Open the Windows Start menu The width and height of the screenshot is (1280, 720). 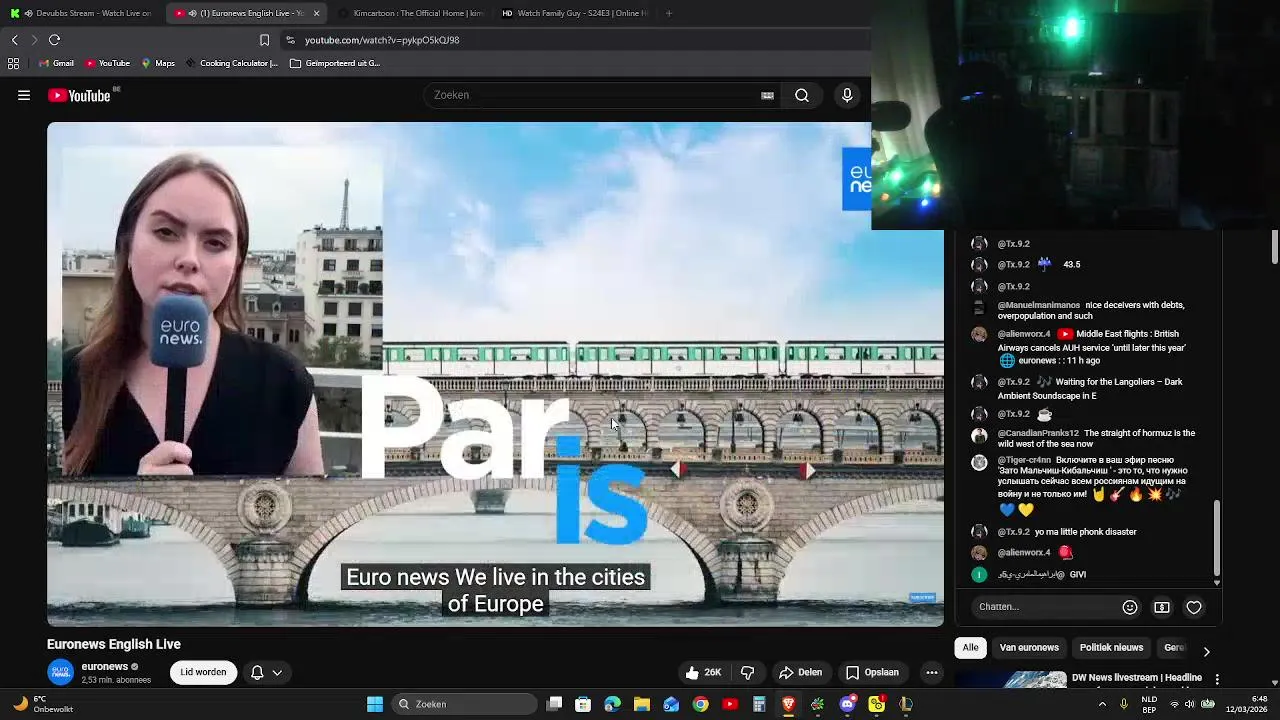pos(375,704)
